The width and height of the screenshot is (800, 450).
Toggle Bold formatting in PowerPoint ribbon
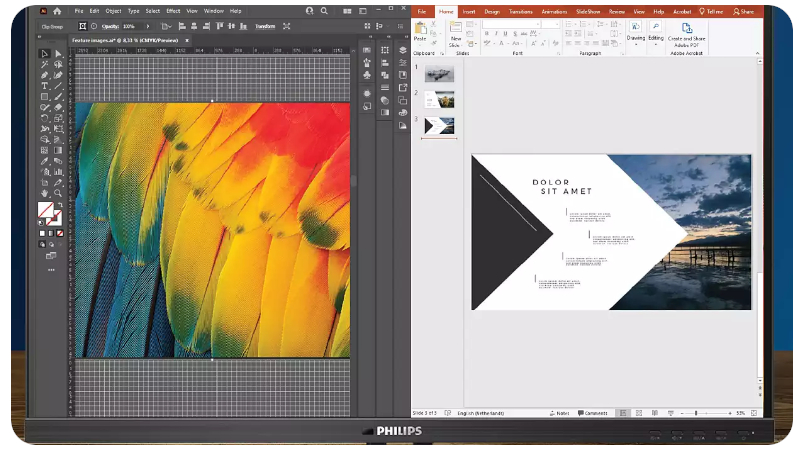486,33
